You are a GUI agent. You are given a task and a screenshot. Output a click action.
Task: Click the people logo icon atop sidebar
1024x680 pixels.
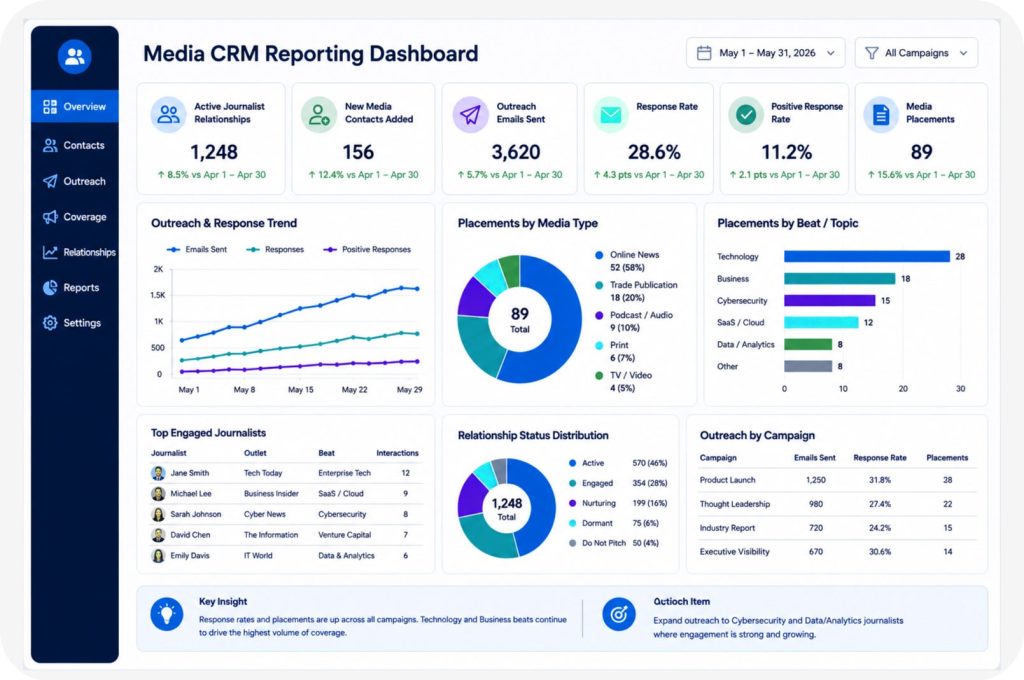(x=74, y=57)
